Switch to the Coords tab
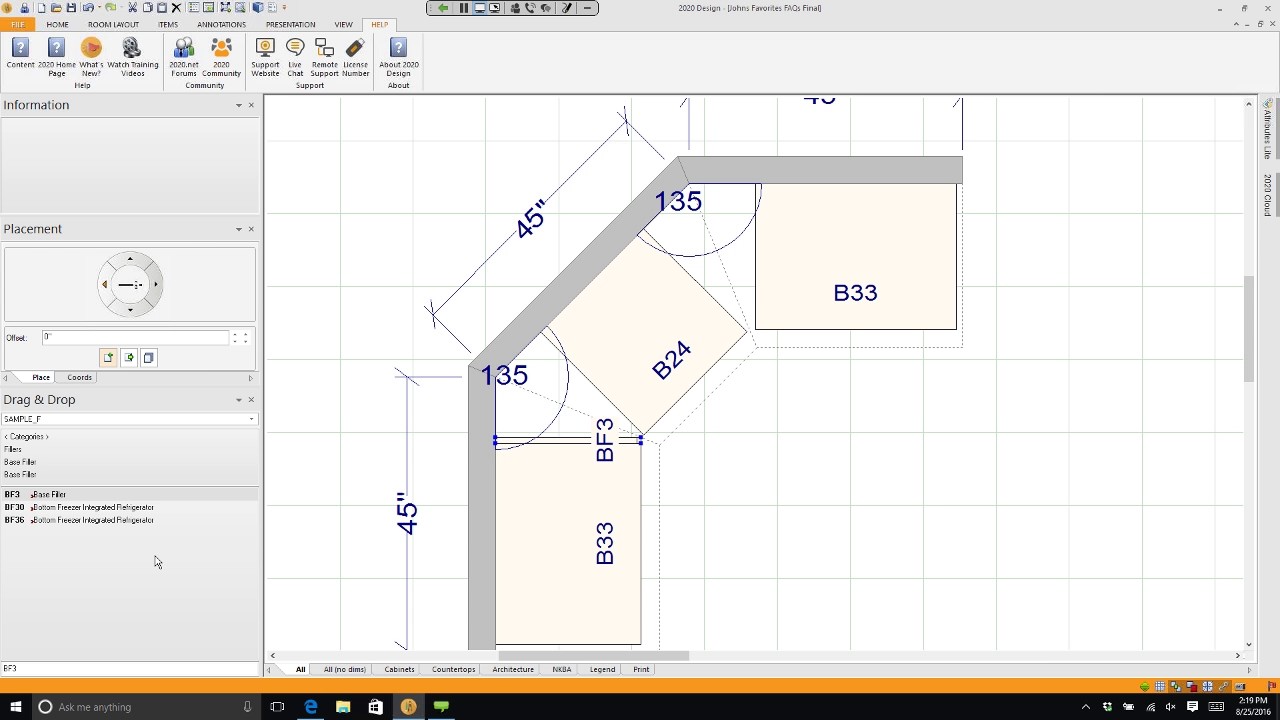This screenshot has height=720, width=1280. pos(80,377)
